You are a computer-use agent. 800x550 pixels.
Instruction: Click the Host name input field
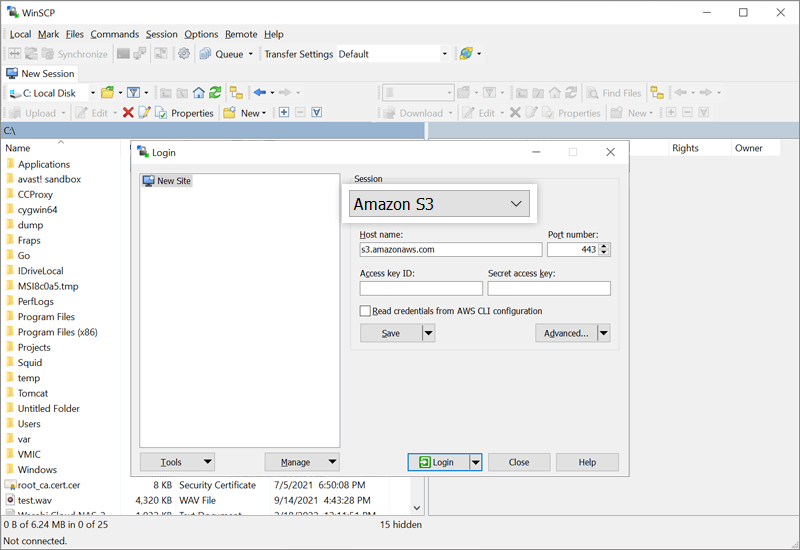pyautogui.click(x=451, y=249)
